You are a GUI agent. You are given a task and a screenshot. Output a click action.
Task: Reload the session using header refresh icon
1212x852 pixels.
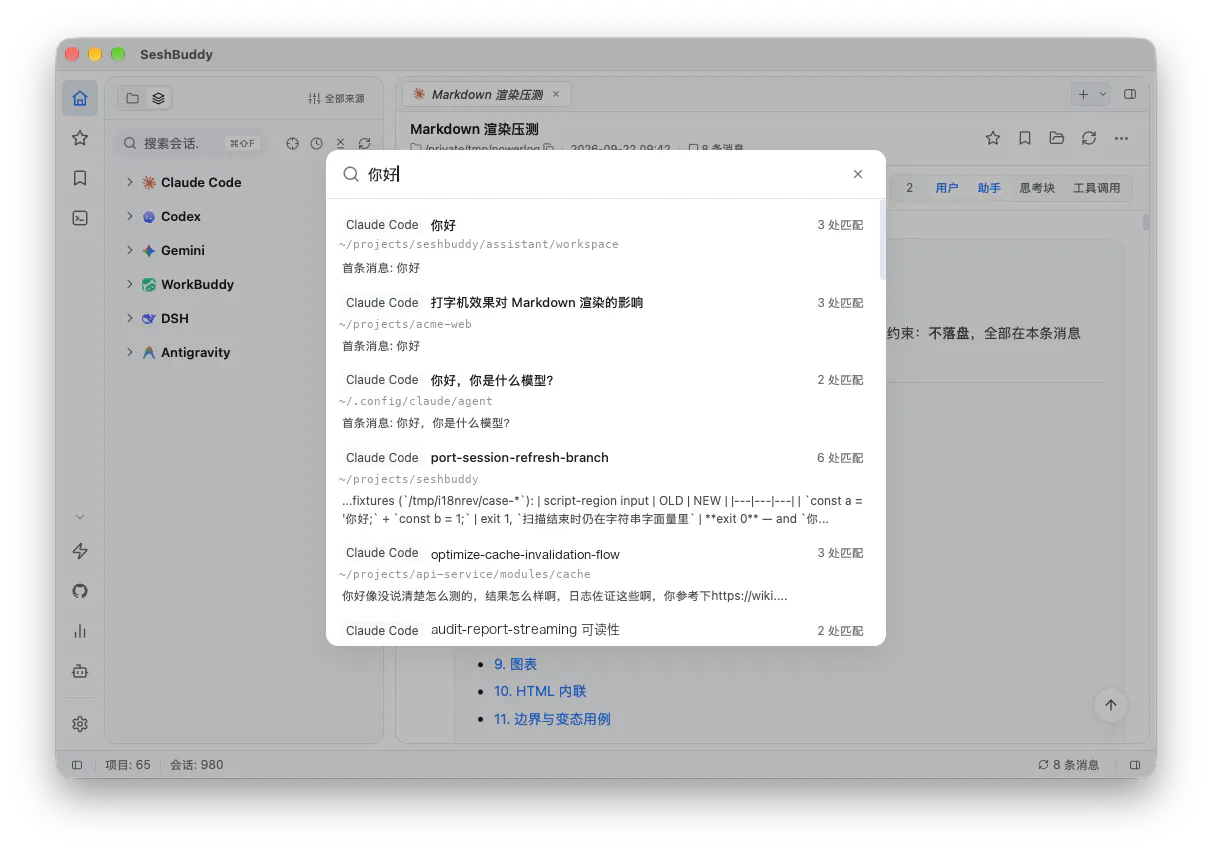coord(1088,138)
